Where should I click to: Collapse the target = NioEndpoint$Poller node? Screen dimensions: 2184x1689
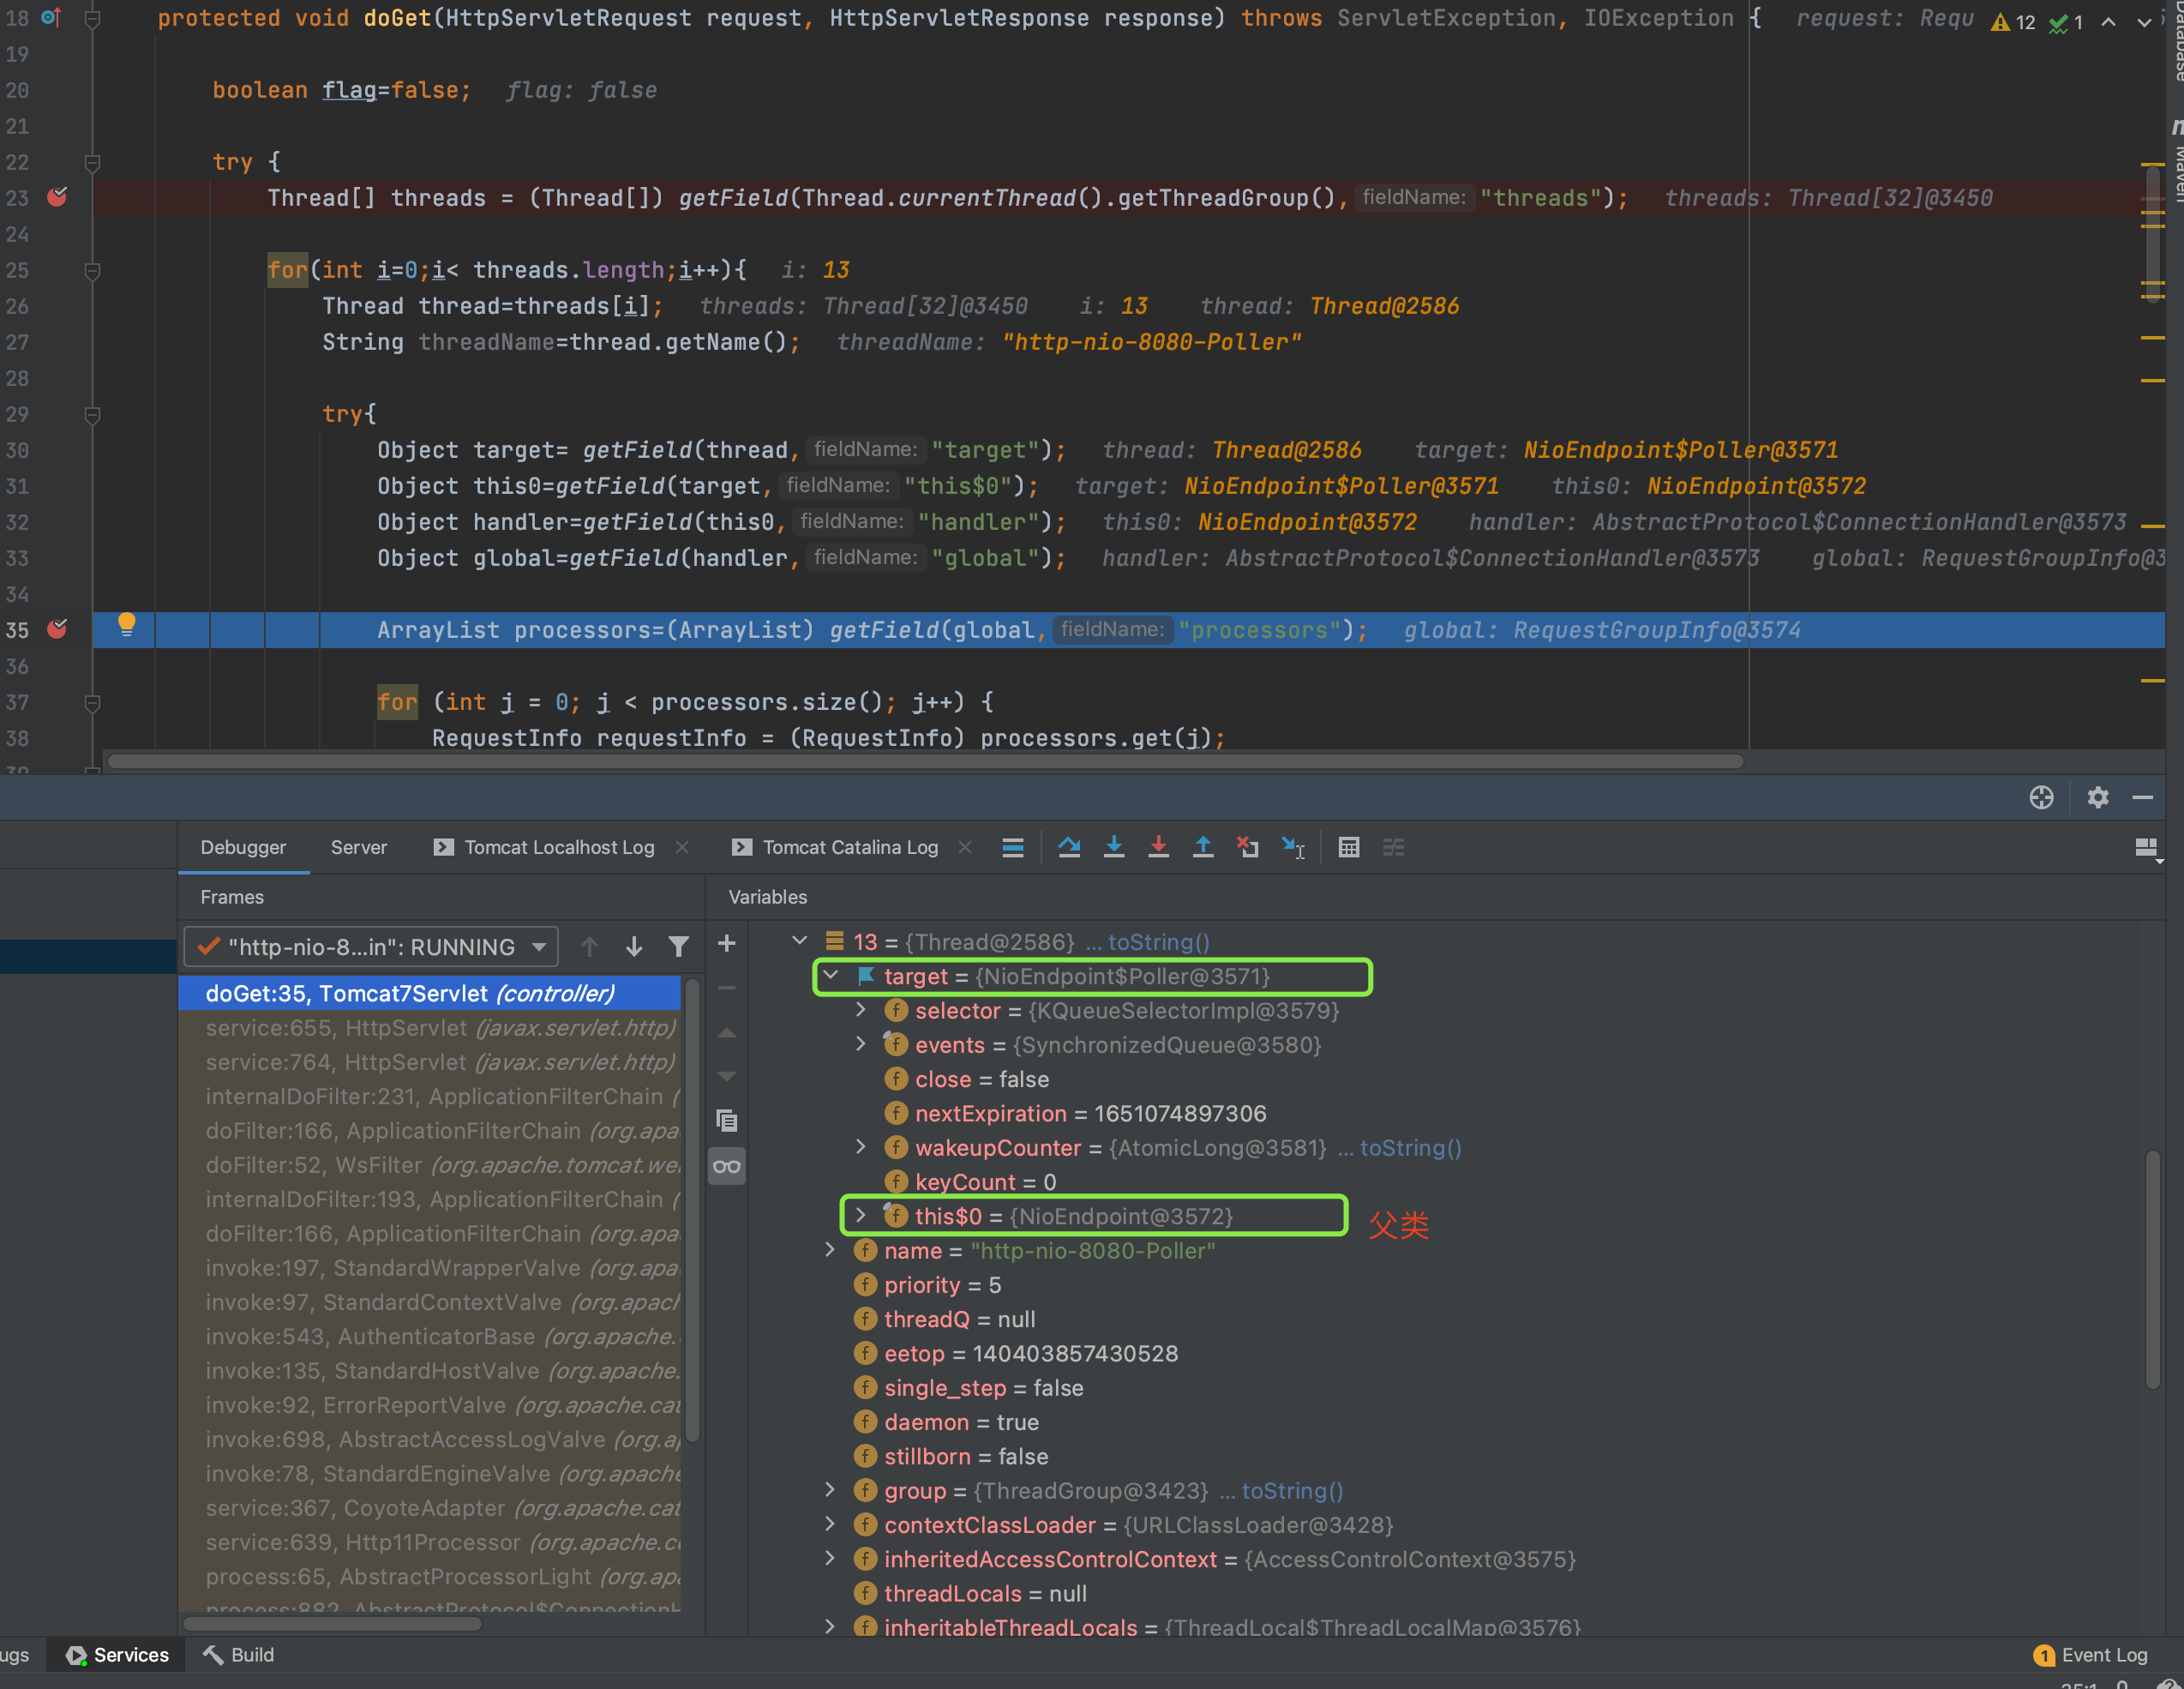[830, 975]
